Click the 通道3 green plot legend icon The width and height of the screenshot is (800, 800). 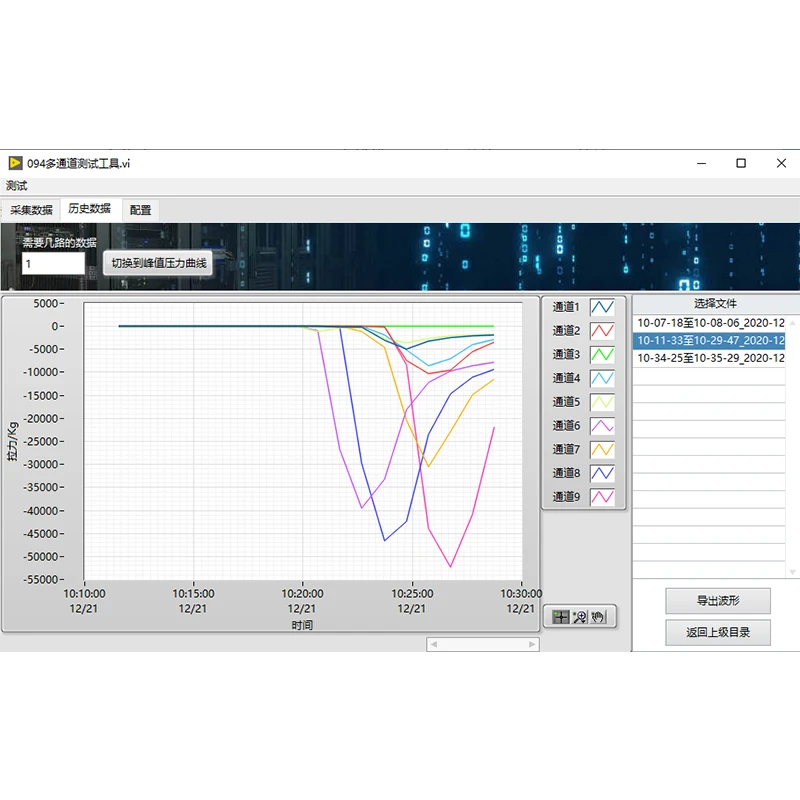tap(602, 355)
